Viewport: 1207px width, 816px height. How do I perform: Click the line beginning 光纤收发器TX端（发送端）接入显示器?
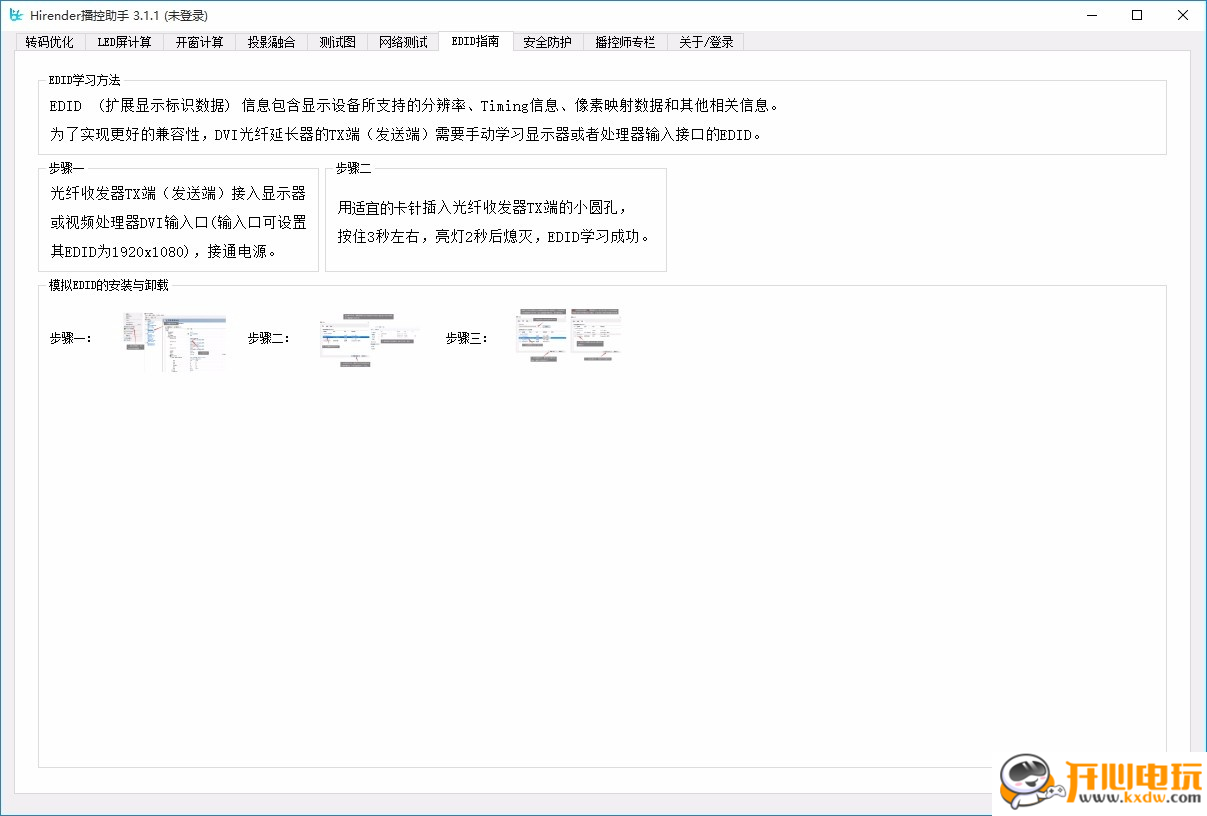pyautogui.click(x=178, y=193)
